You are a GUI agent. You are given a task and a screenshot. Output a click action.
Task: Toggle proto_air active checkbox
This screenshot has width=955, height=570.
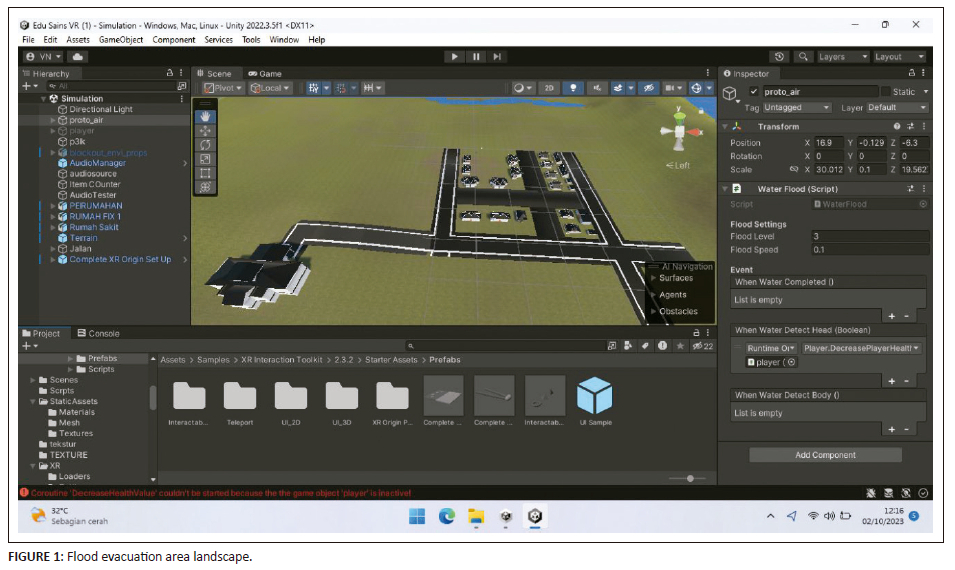tap(754, 91)
